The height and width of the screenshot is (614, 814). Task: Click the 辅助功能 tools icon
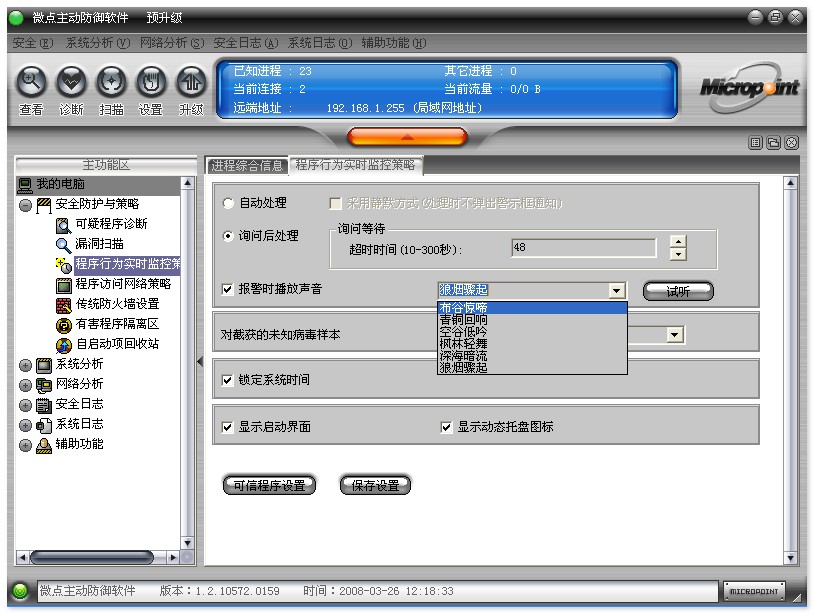44,445
